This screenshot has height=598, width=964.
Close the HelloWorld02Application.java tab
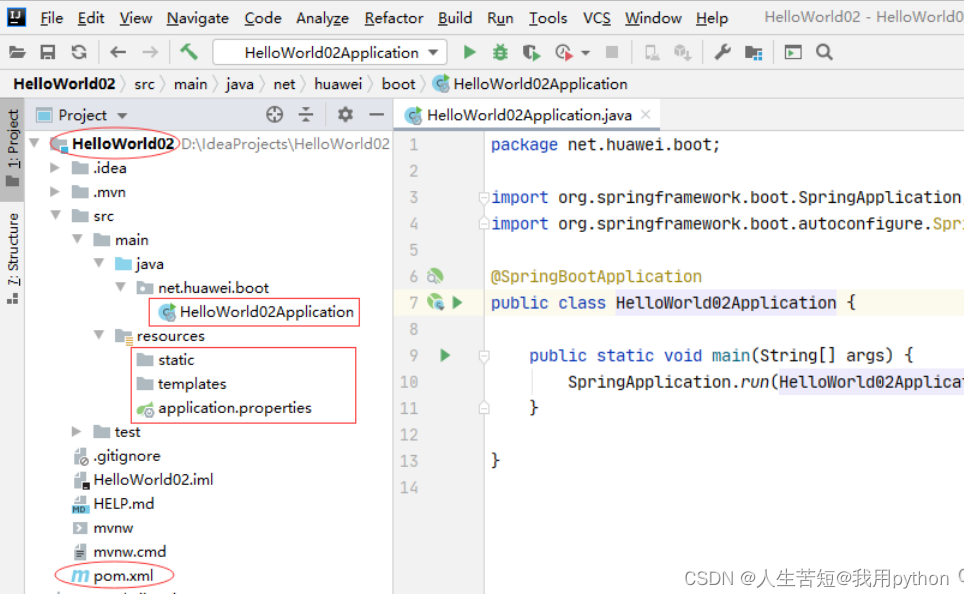(x=646, y=114)
